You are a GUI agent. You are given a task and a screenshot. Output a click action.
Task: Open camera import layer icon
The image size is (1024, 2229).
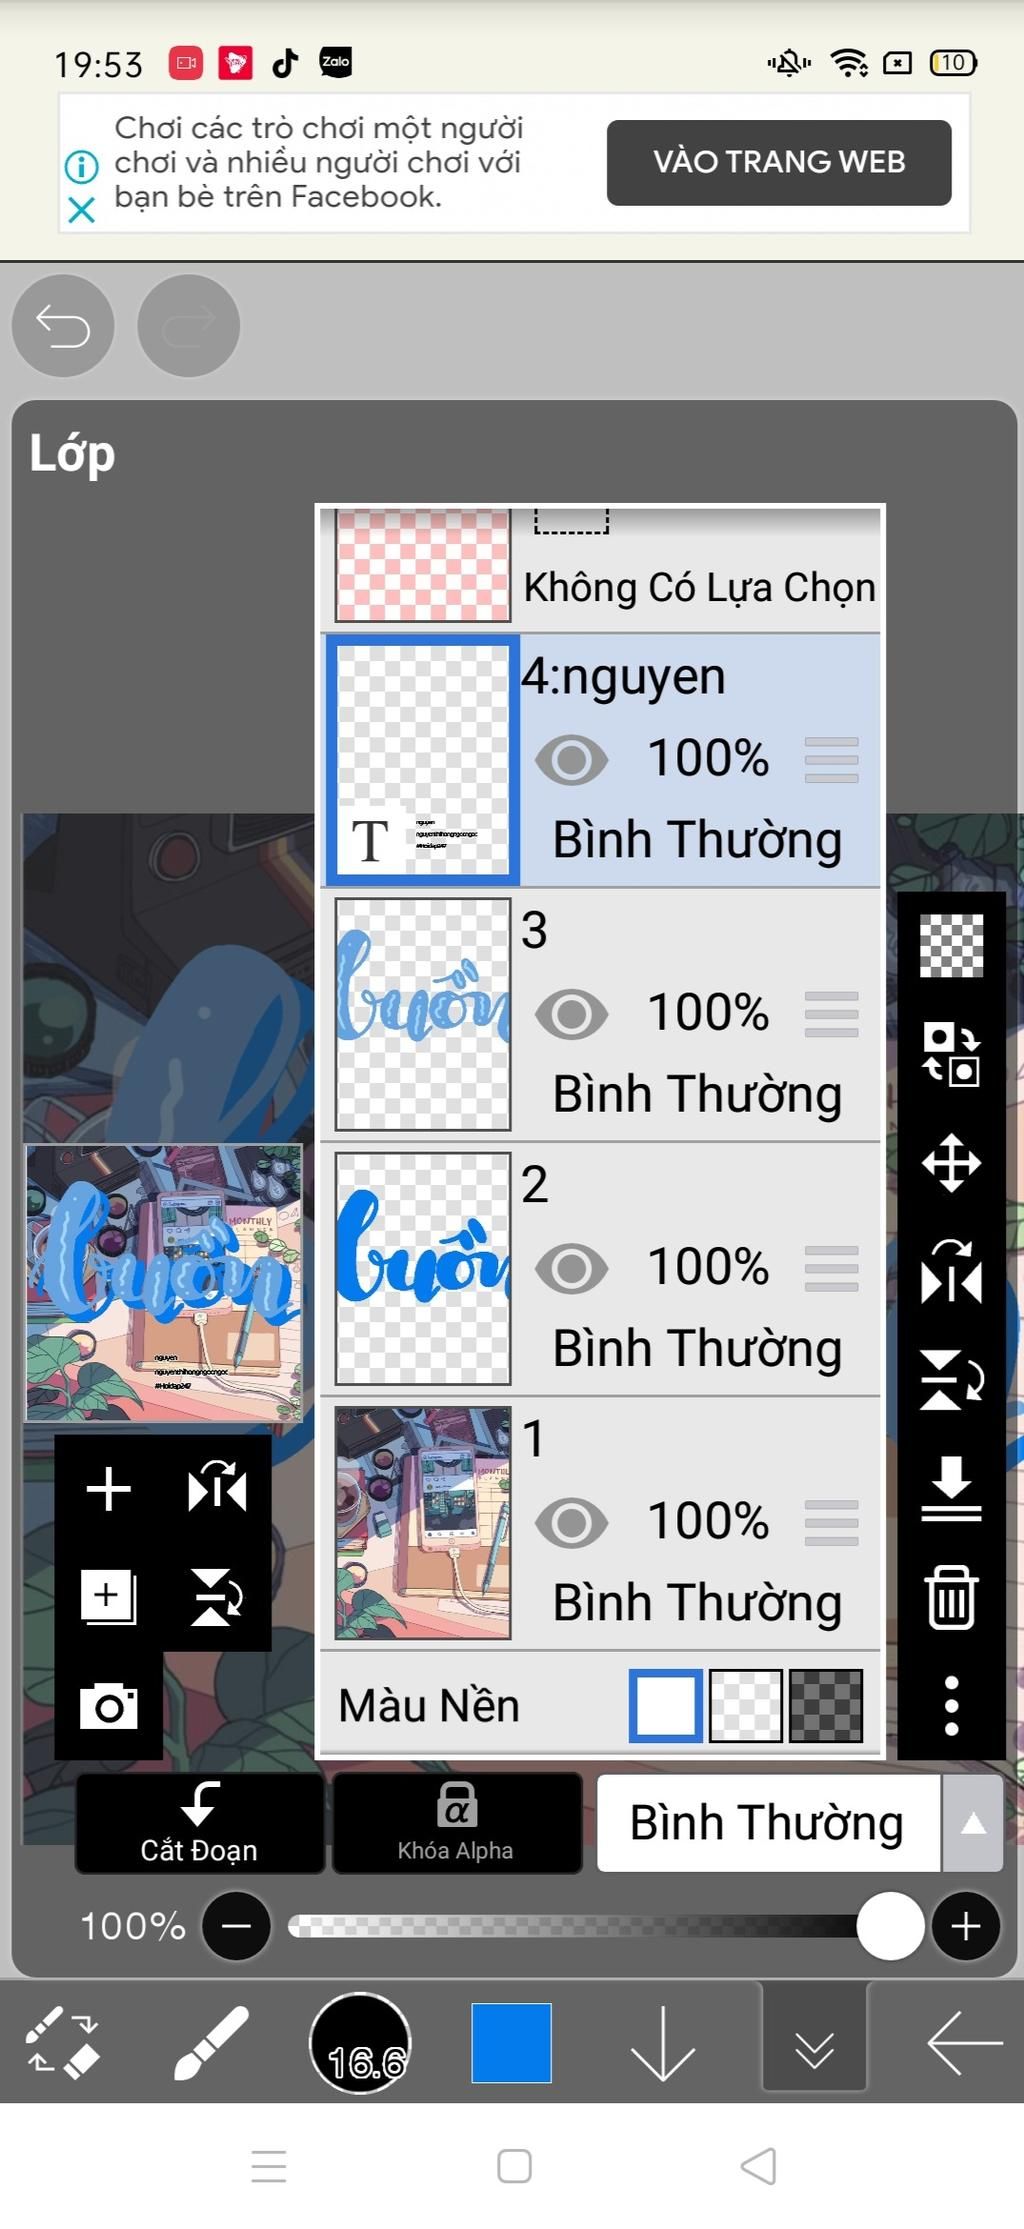point(108,1706)
